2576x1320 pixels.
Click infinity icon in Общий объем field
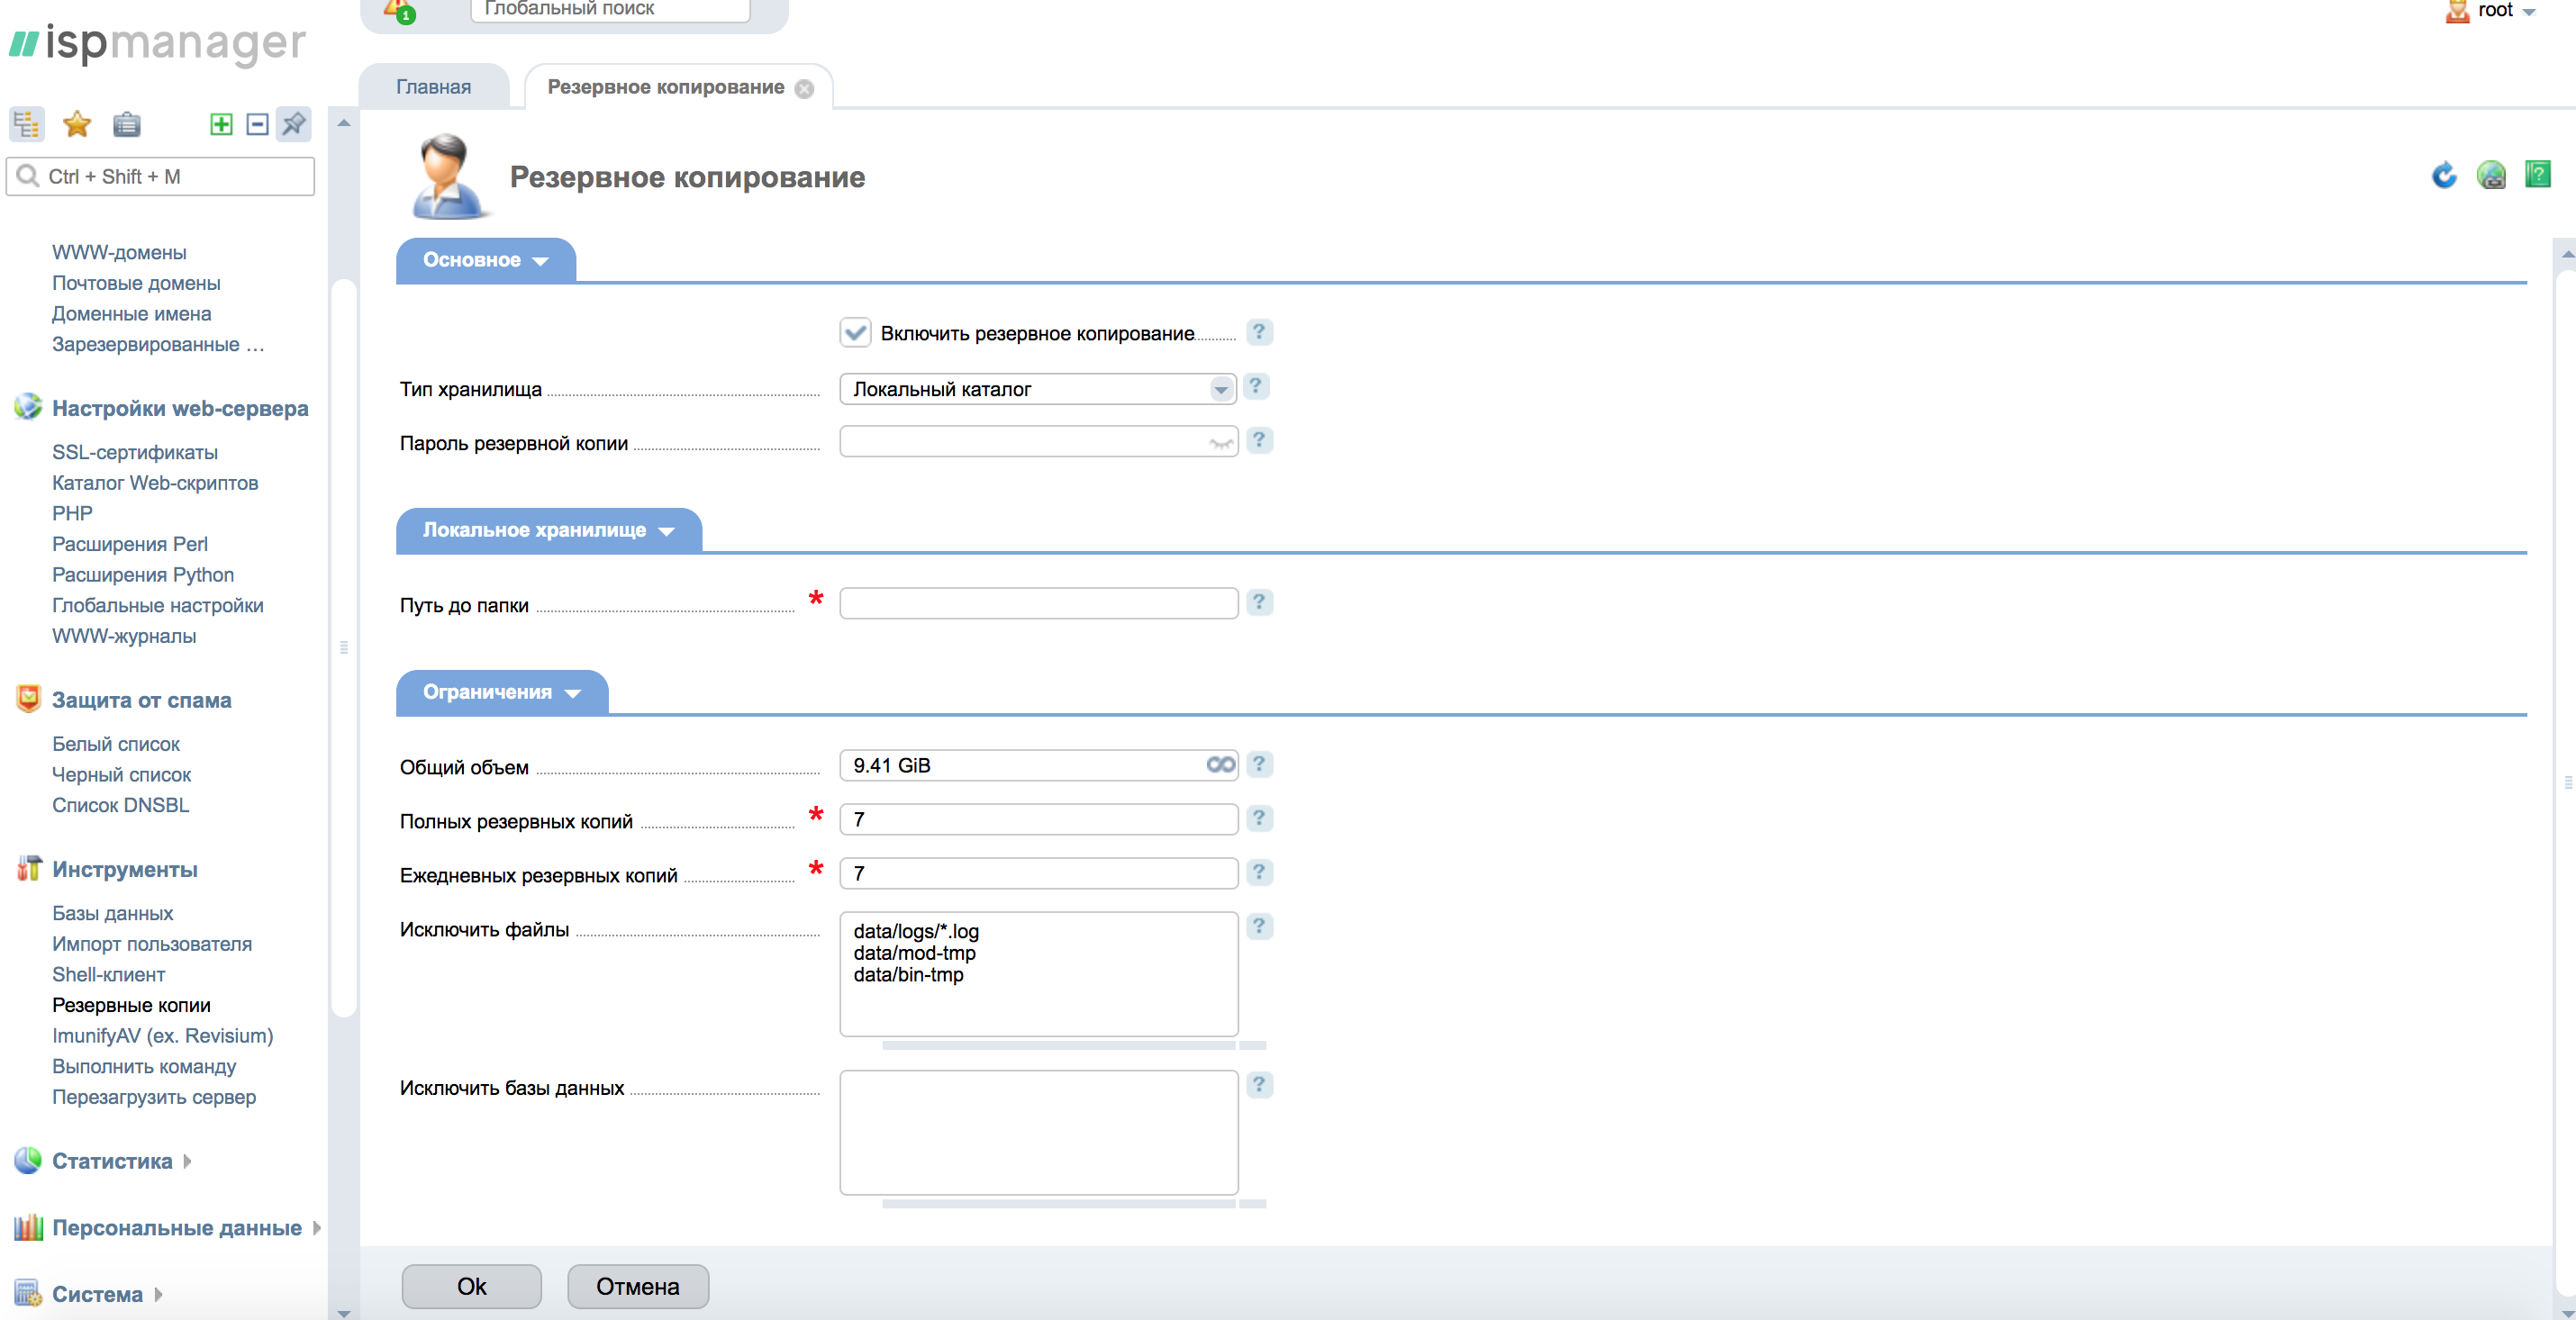point(1220,765)
